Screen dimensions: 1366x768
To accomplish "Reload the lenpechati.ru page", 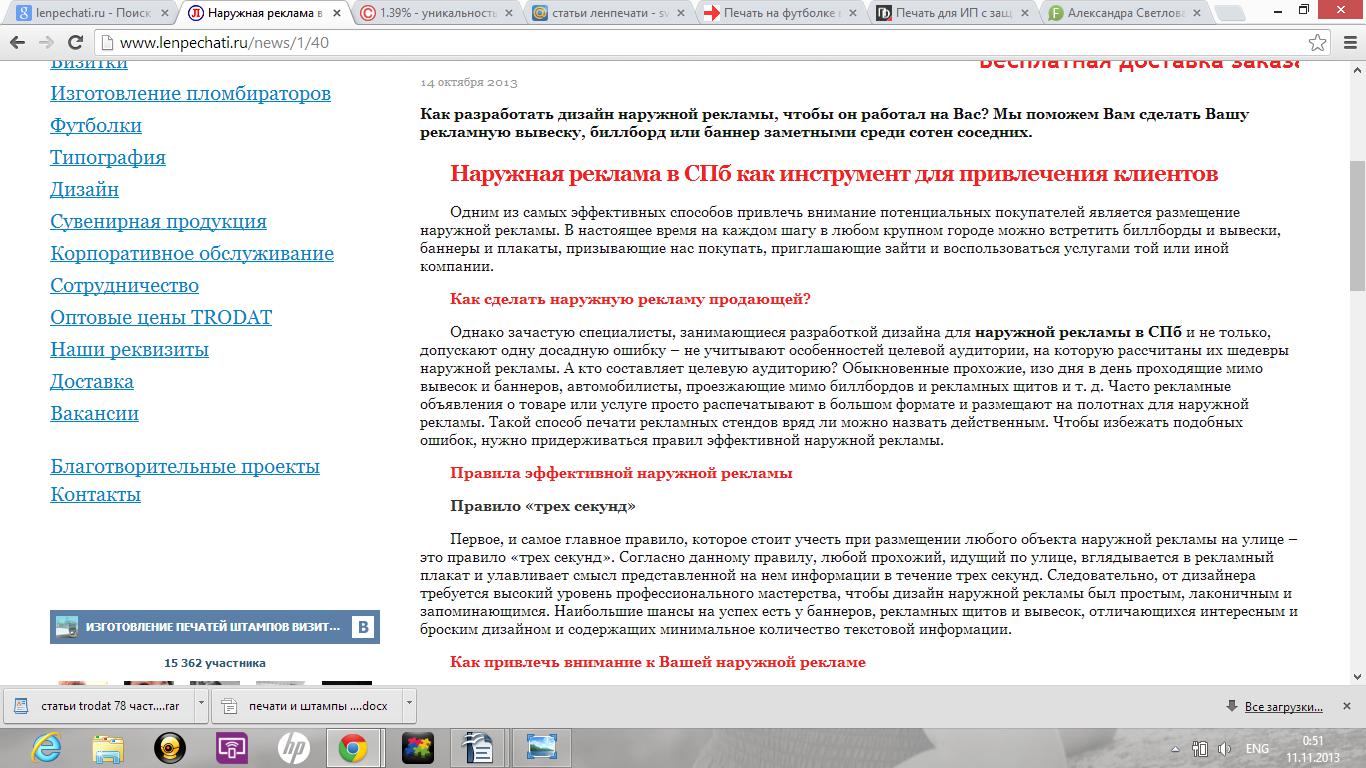I will tap(75, 43).
